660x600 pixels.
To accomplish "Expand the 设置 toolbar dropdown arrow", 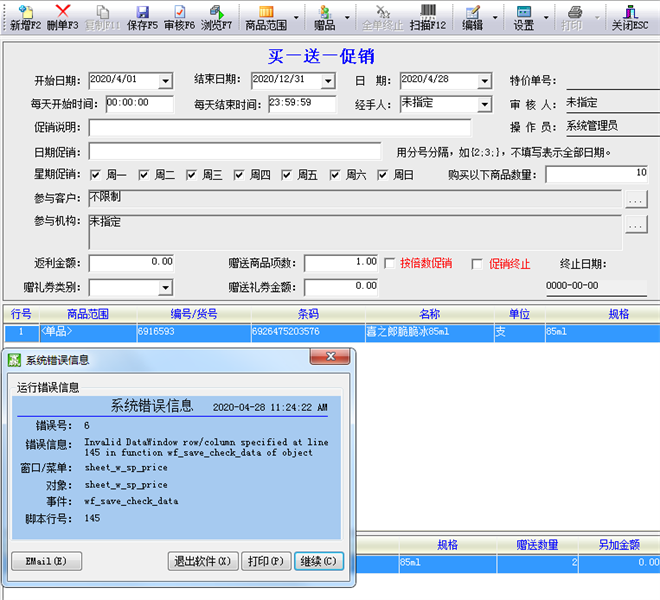I will click(x=546, y=18).
